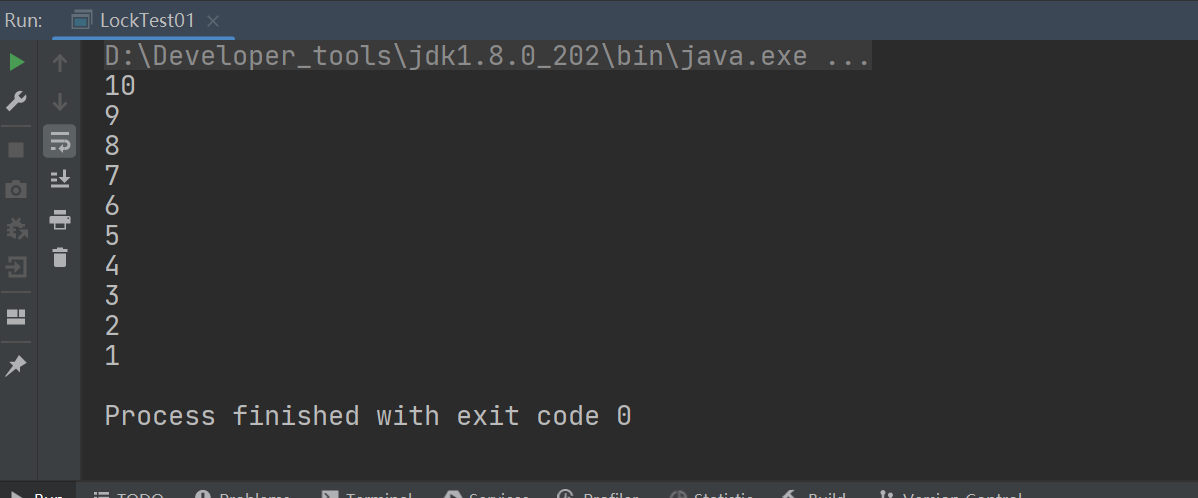Pin the run tab with pushpin icon

point(15,366)
